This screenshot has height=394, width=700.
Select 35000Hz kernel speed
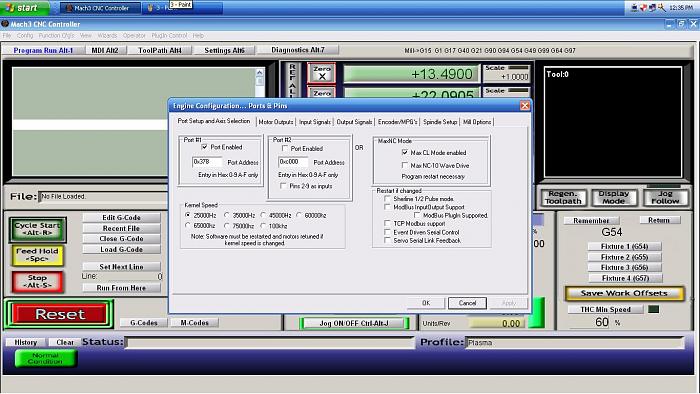click(227, 215)
